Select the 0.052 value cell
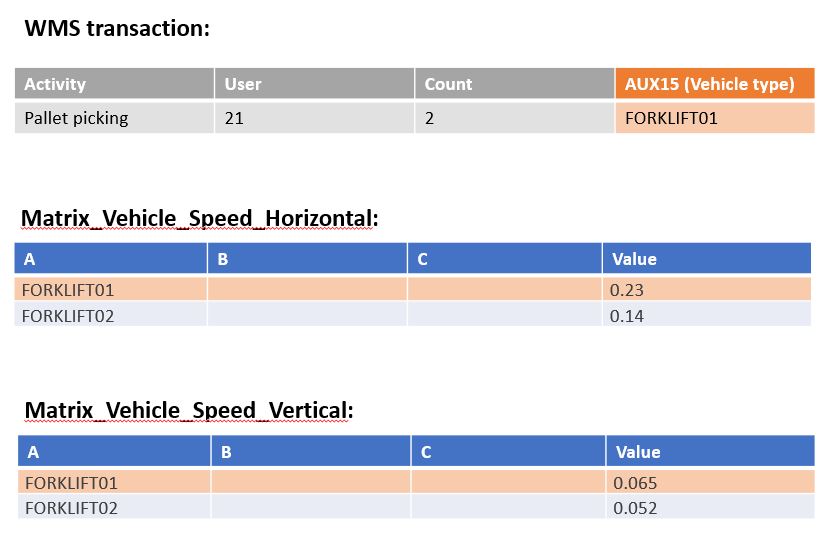832x544 pixels. point(634,508)
